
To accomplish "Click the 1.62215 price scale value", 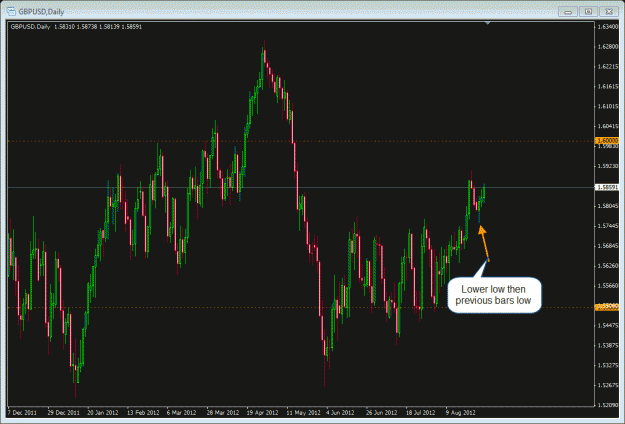I will click(608, 67).
